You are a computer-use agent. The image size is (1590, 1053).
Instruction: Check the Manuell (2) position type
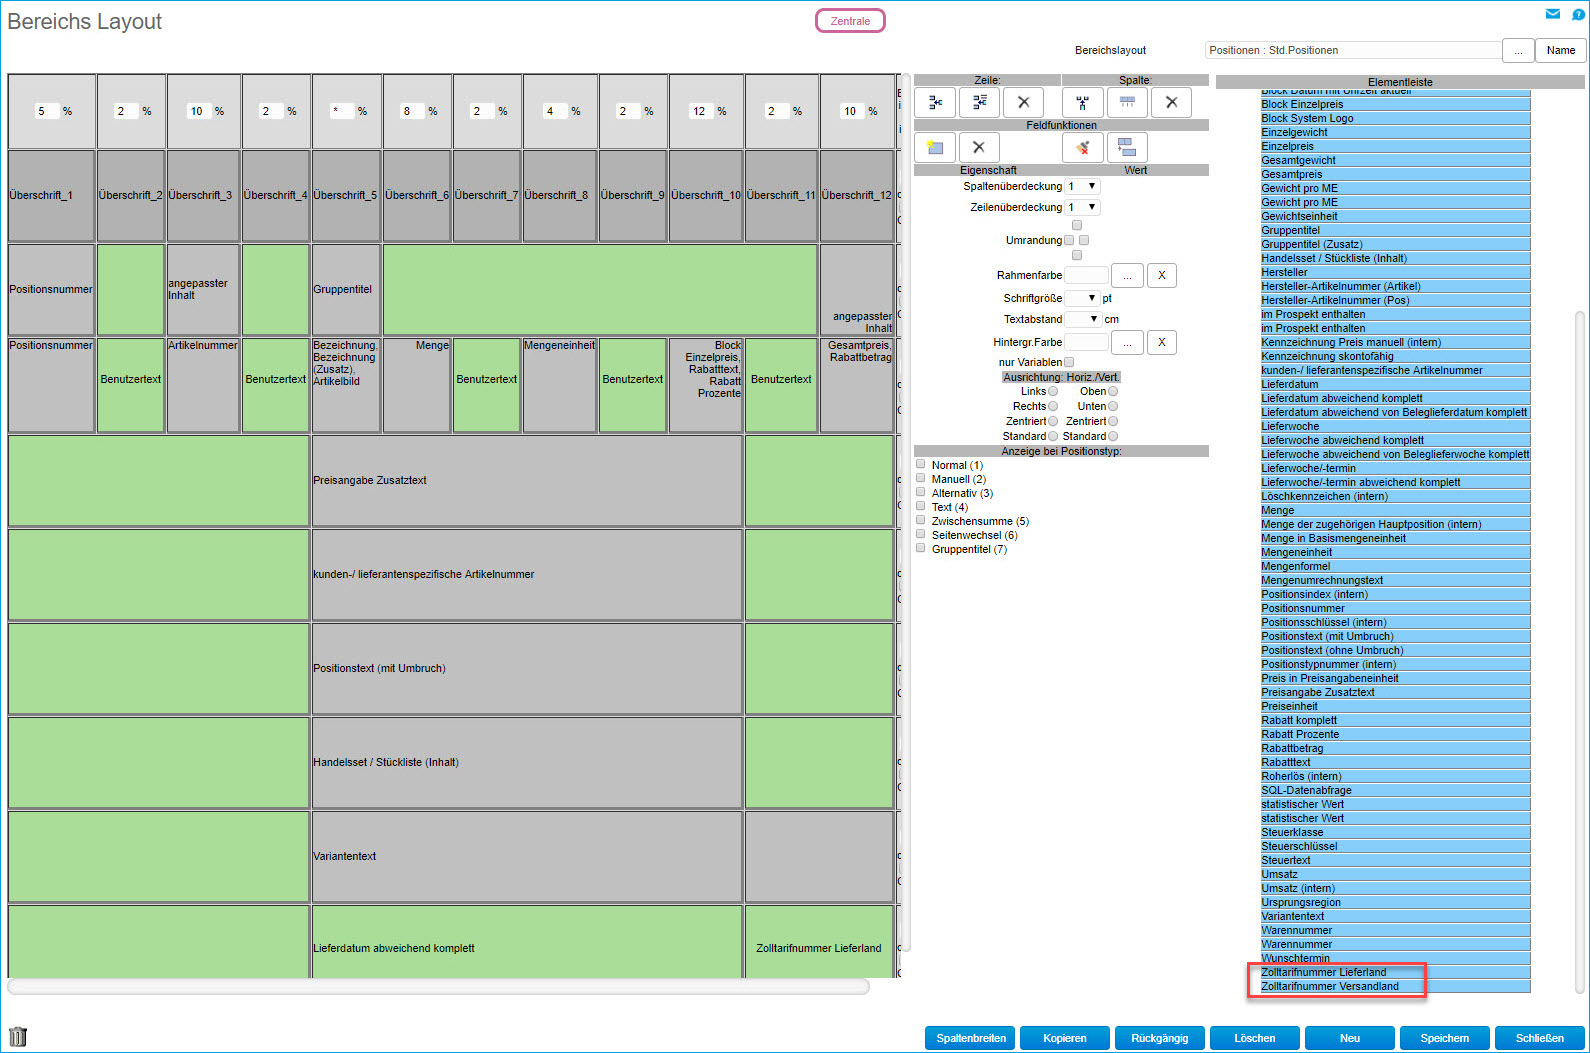(921, 478)
